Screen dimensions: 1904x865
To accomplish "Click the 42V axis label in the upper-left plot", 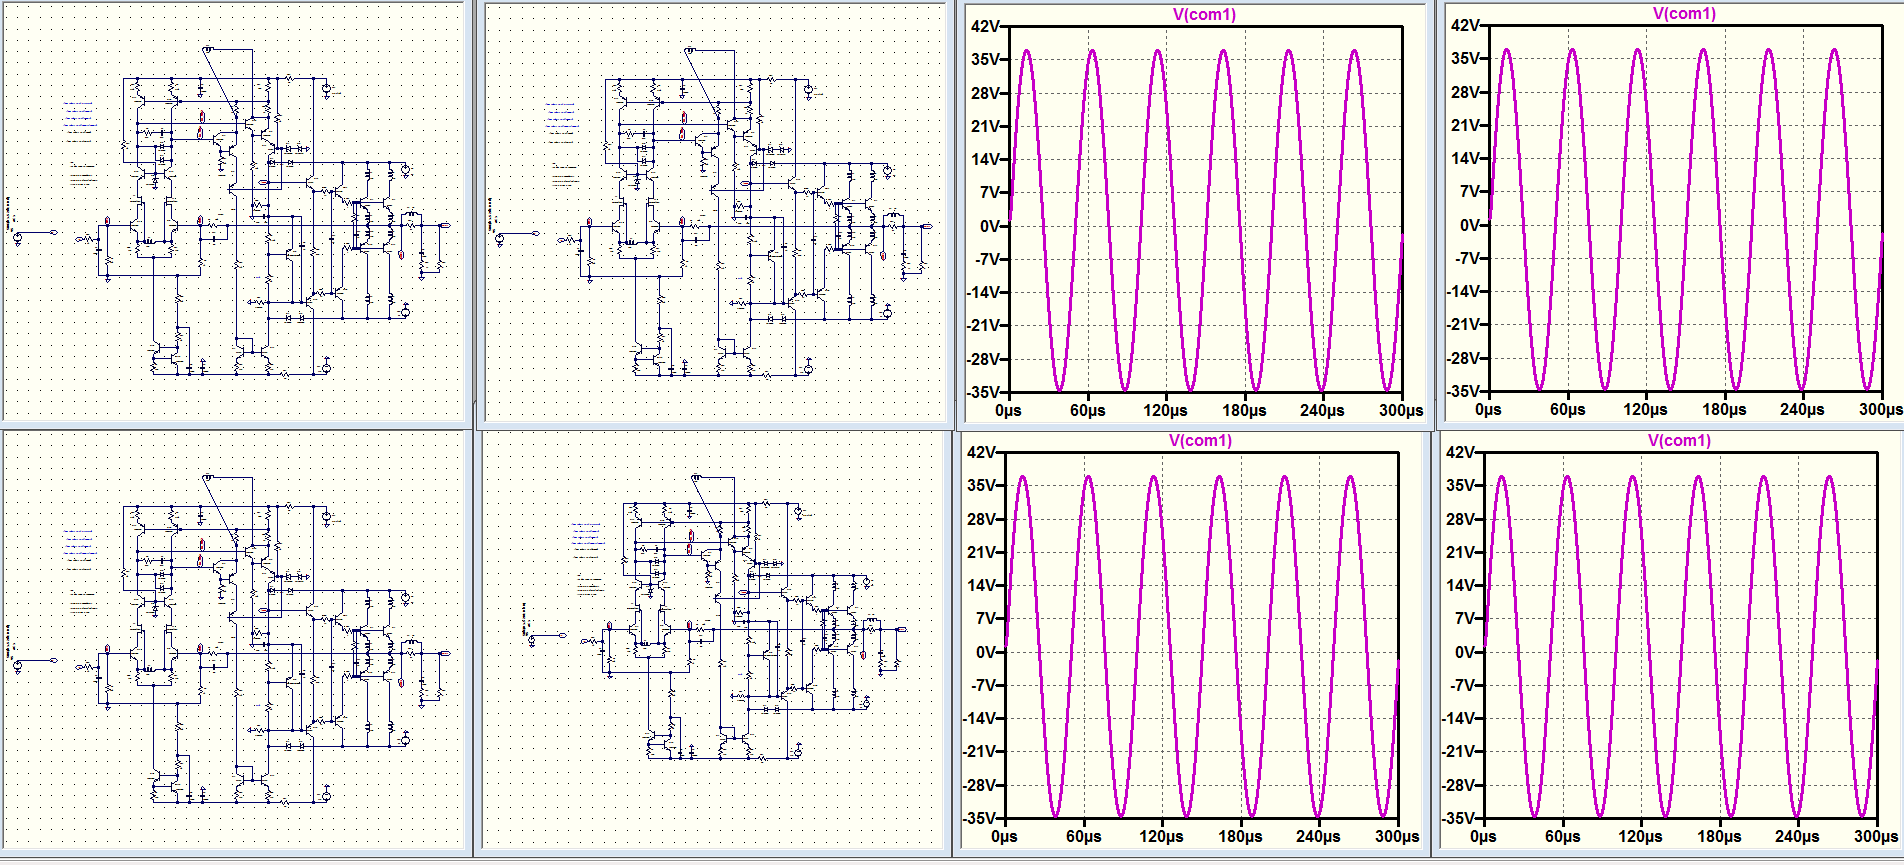I will (x=985, y=26).
